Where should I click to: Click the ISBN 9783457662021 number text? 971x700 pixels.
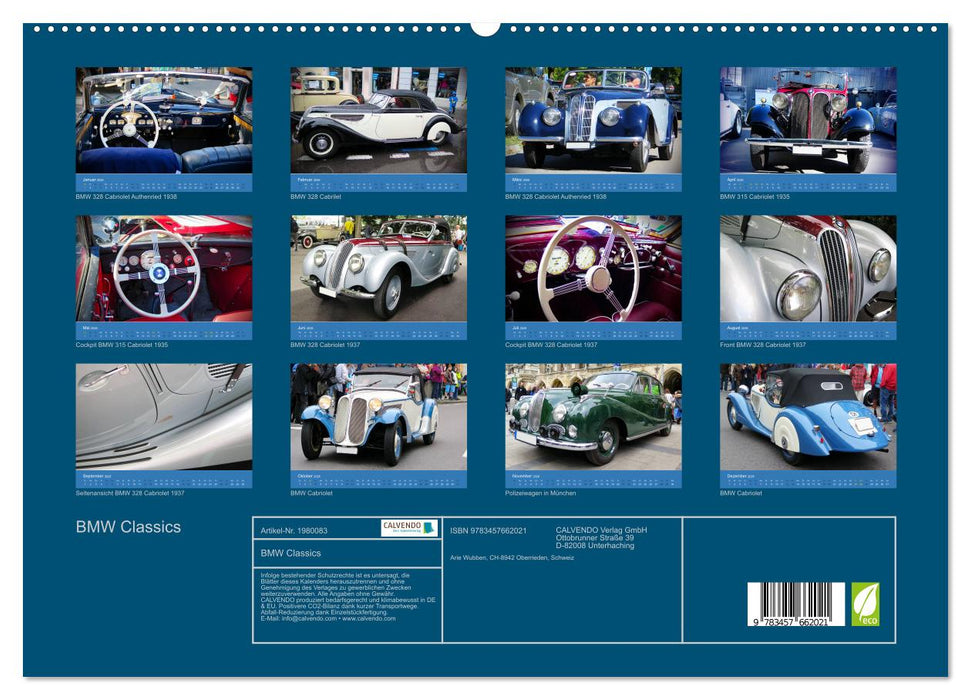[488, 531]
